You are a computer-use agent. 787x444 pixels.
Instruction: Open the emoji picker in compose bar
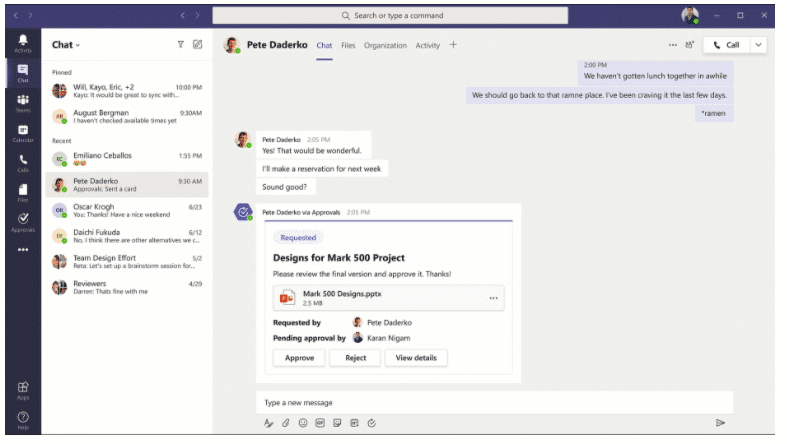pos(302,423)
